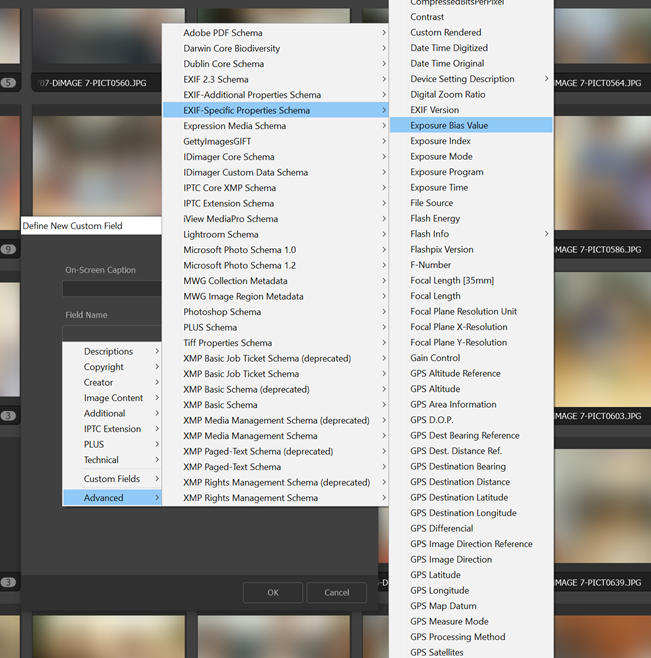Open IDimager Core Schema submenu
Viewport: 651px width, 658px height.
click(x=275, y=157)
